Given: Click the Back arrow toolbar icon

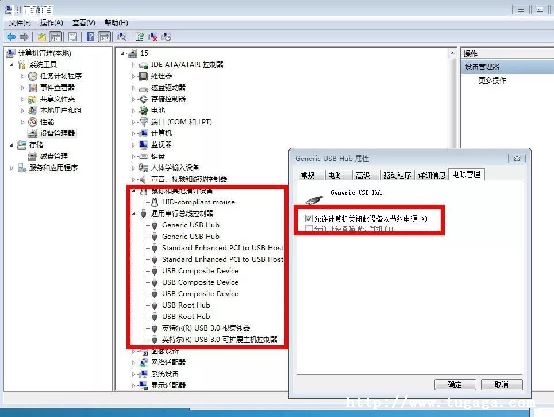Looking at the screenshot, I should point(12,36).
